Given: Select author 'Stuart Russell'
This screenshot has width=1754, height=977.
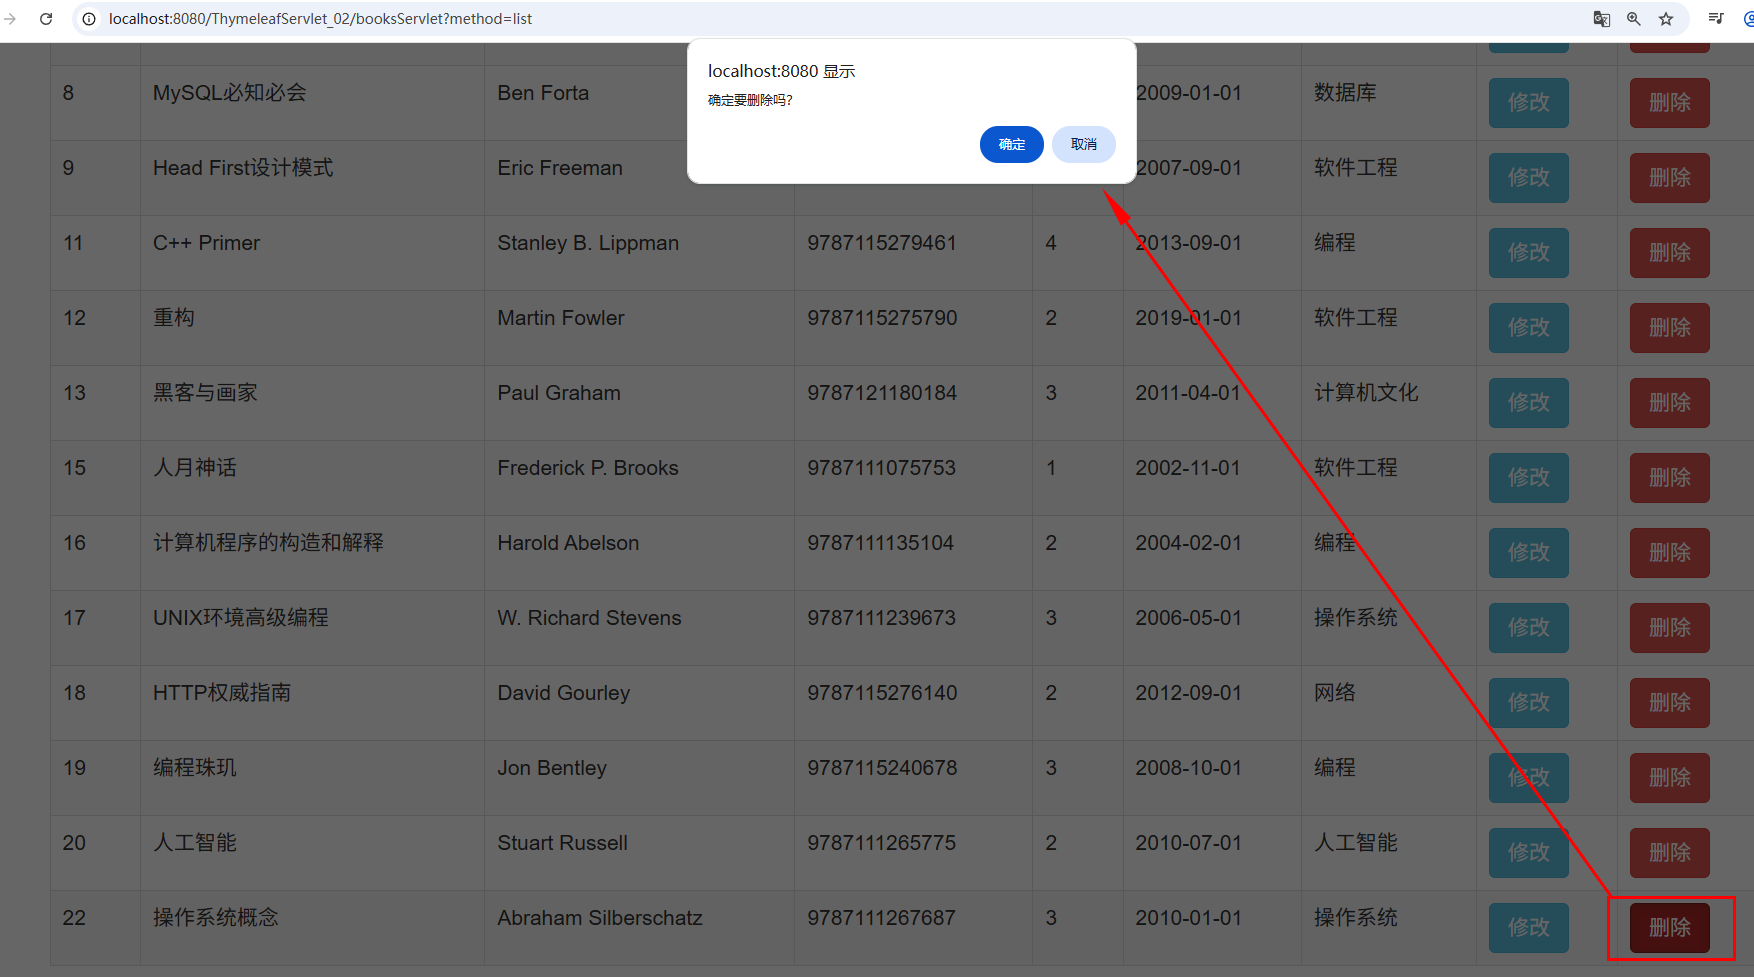Looking at the screenshot, I should (x=563, y=843).
